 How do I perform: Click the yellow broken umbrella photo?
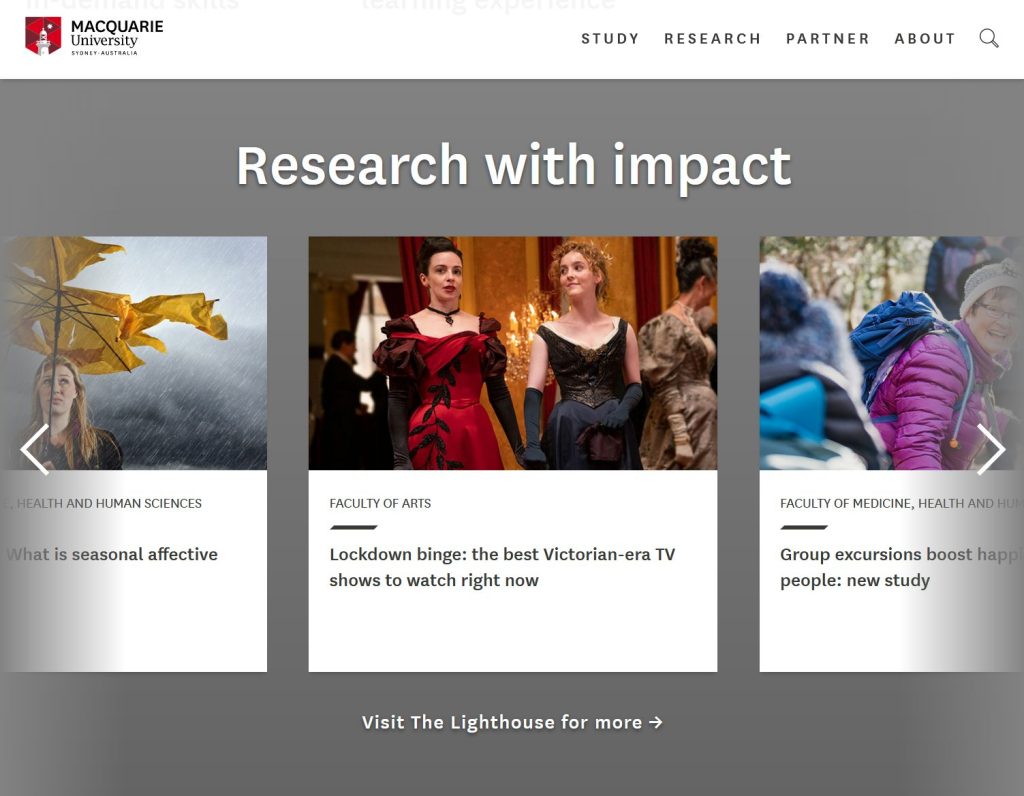click(134, 353)
